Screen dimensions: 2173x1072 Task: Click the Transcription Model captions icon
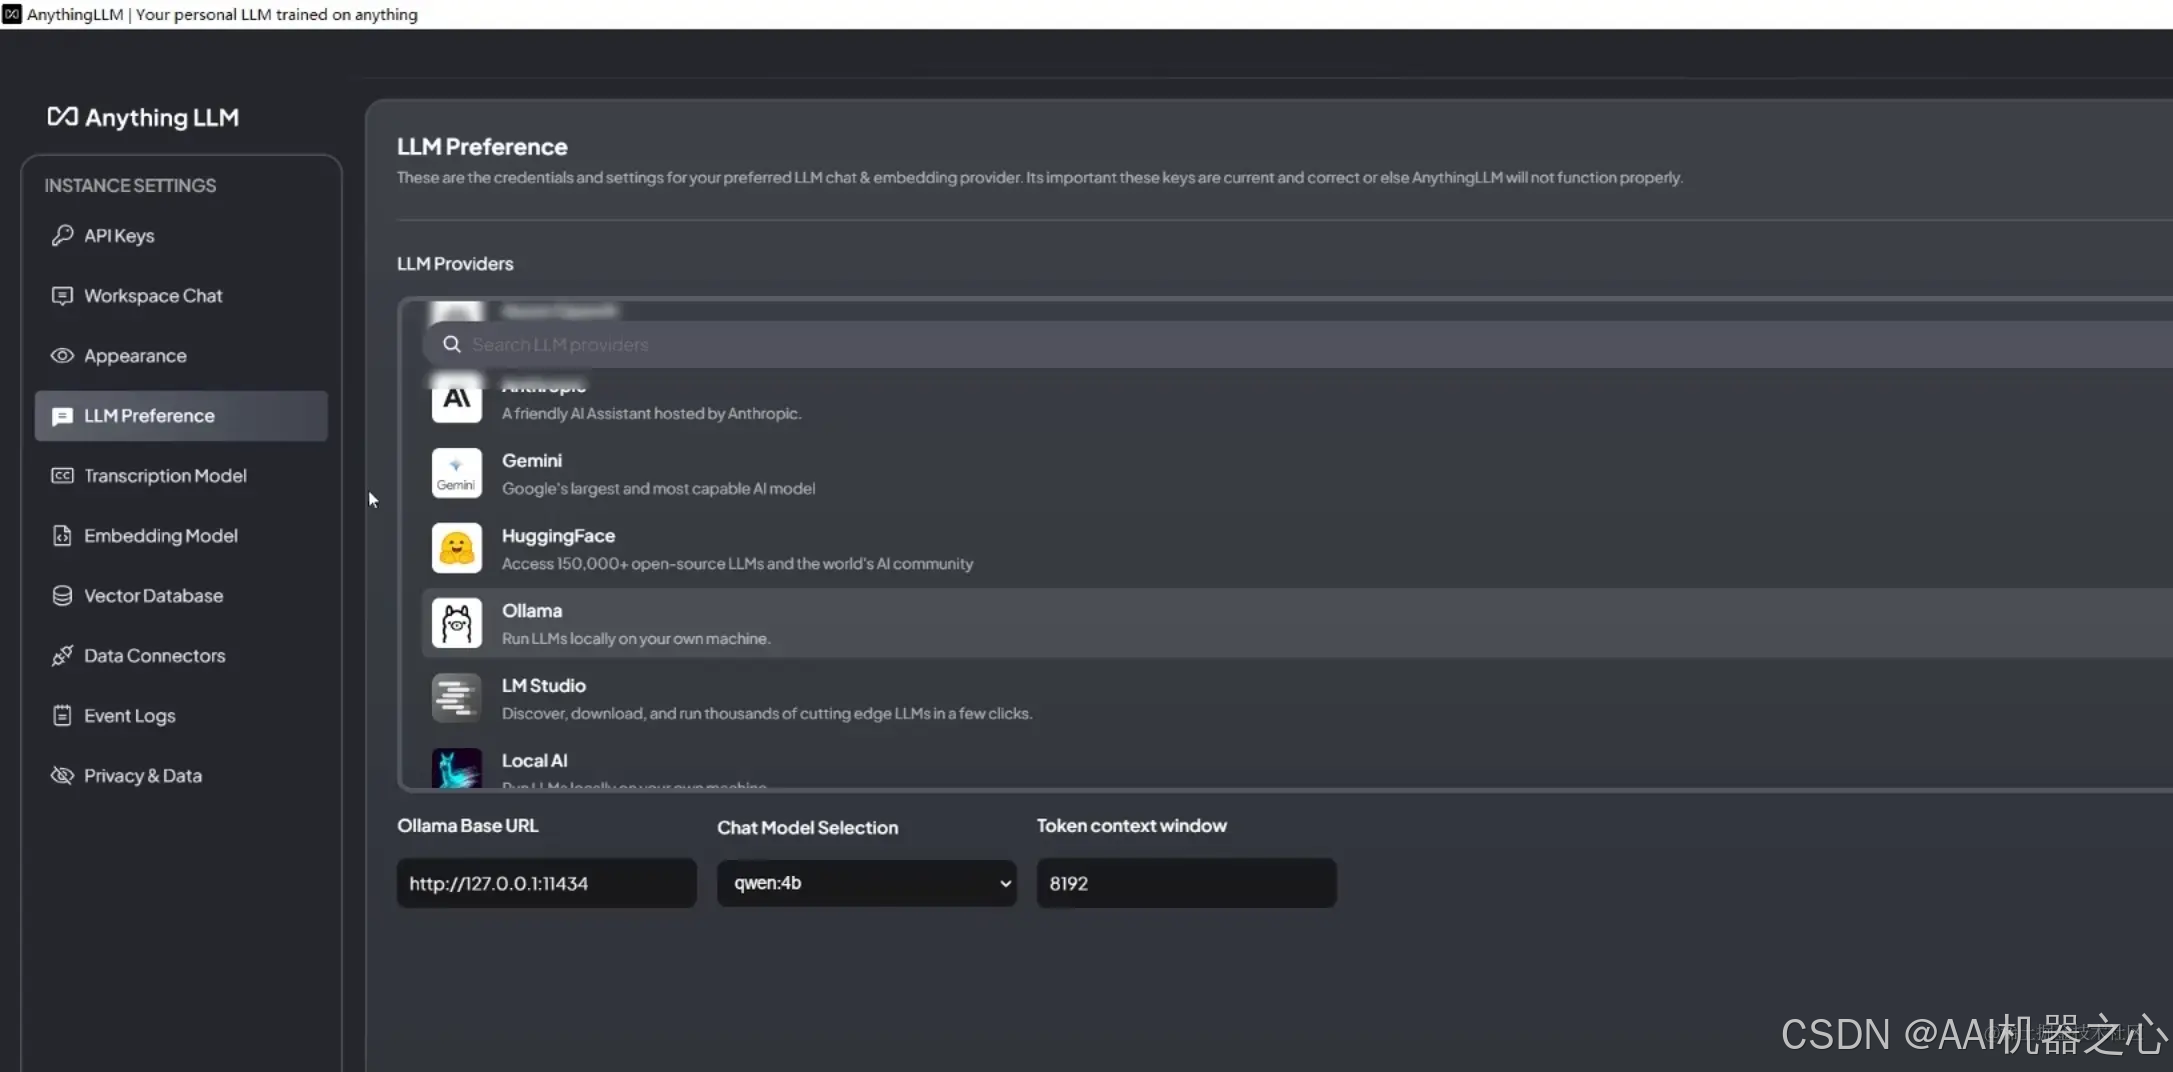62,475
